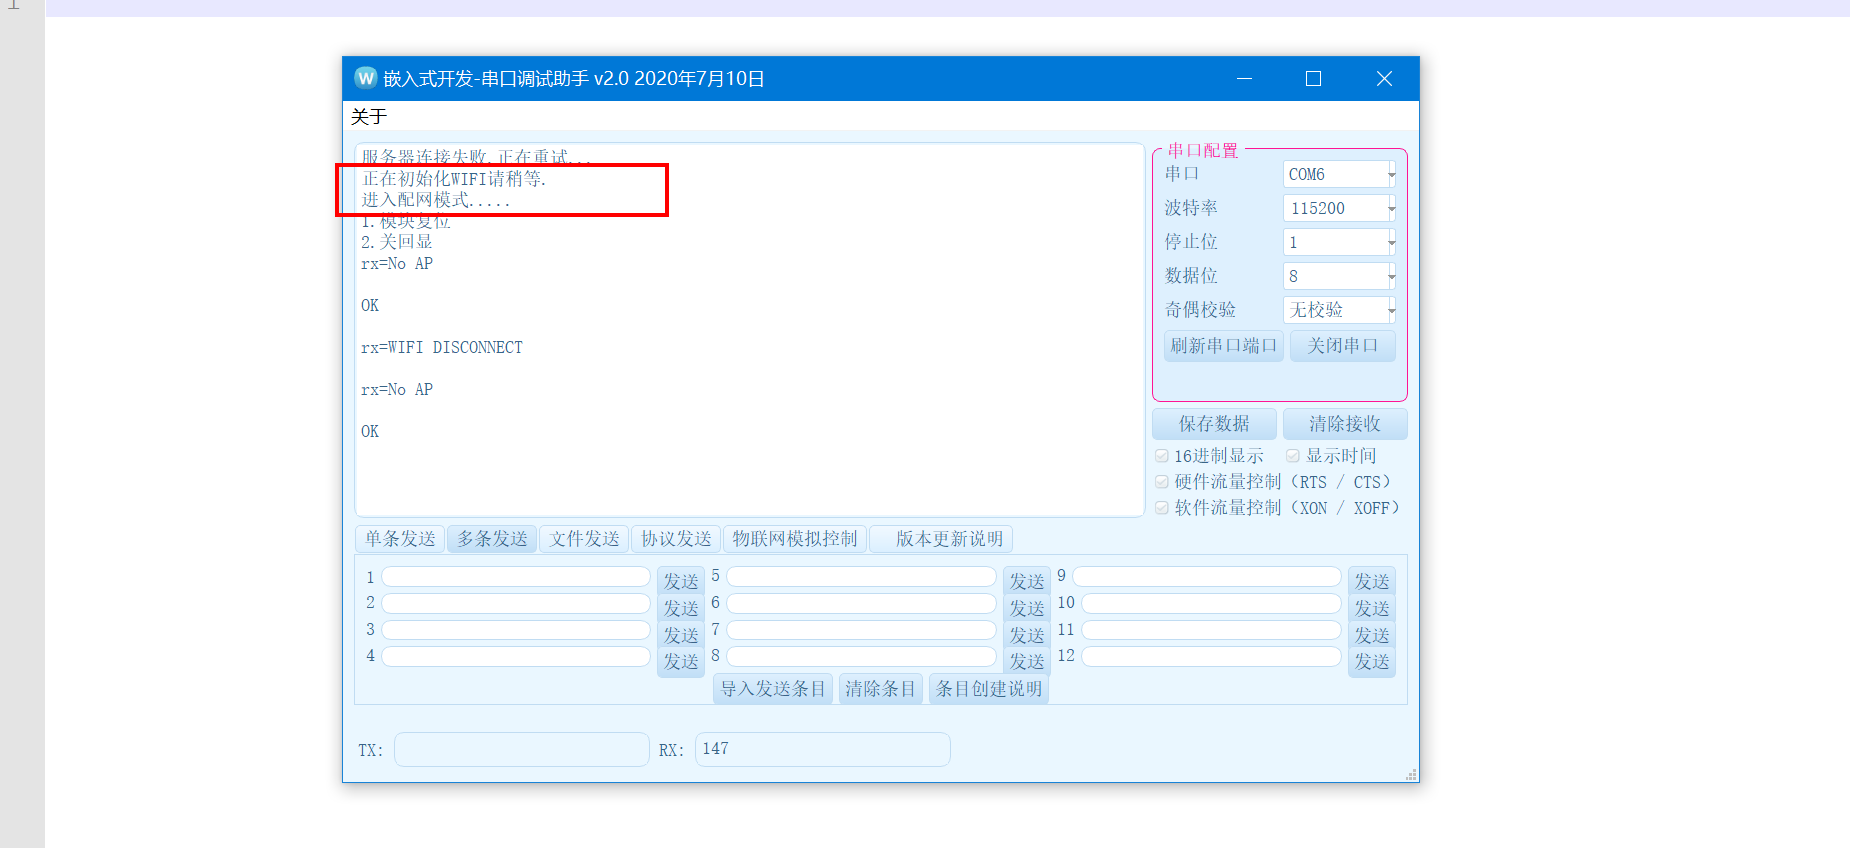Switch to the 物联网模拟控制 tab
1850x848 pixels.
point(795,539)
